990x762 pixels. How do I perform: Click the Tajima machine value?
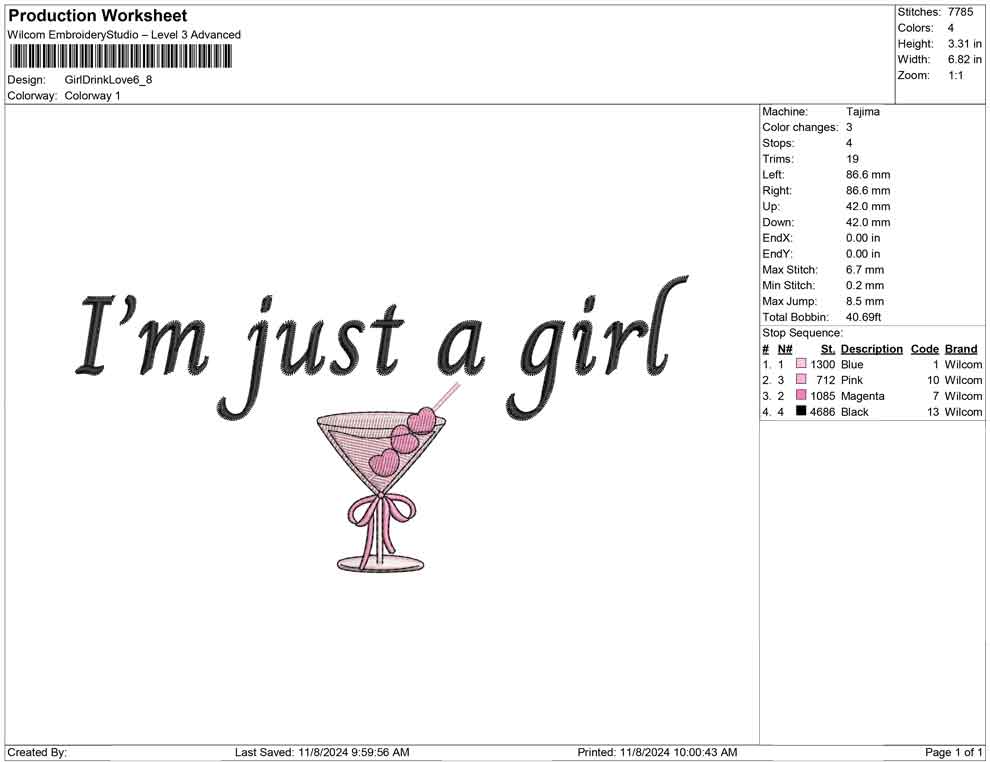click(863, 112)
